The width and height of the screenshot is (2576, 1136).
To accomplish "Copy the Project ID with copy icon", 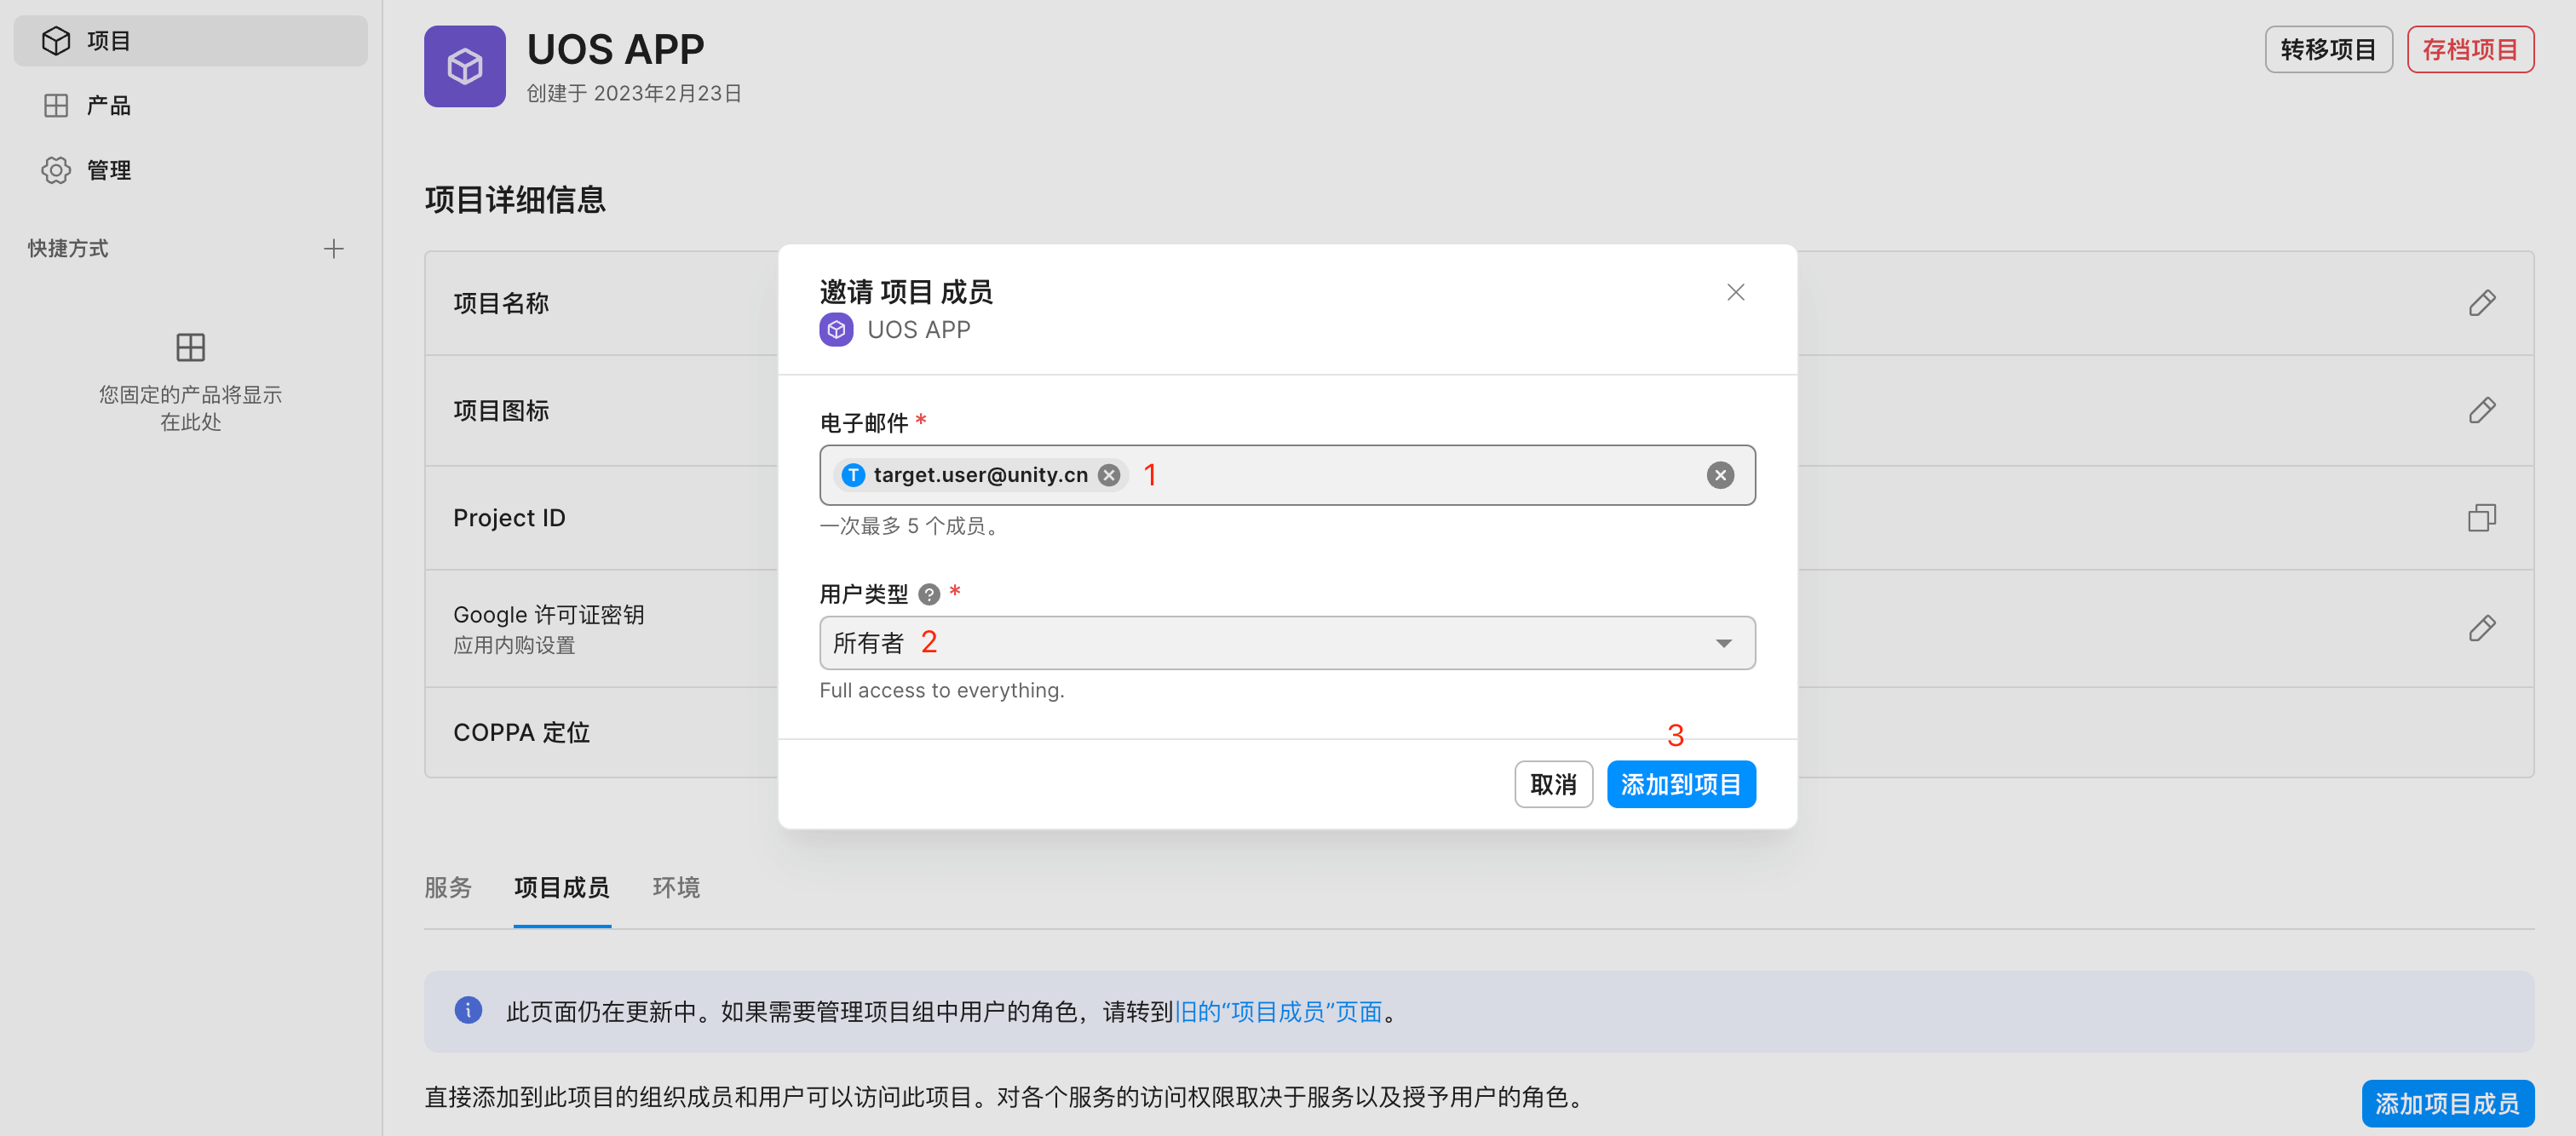I will [2481, 518].
